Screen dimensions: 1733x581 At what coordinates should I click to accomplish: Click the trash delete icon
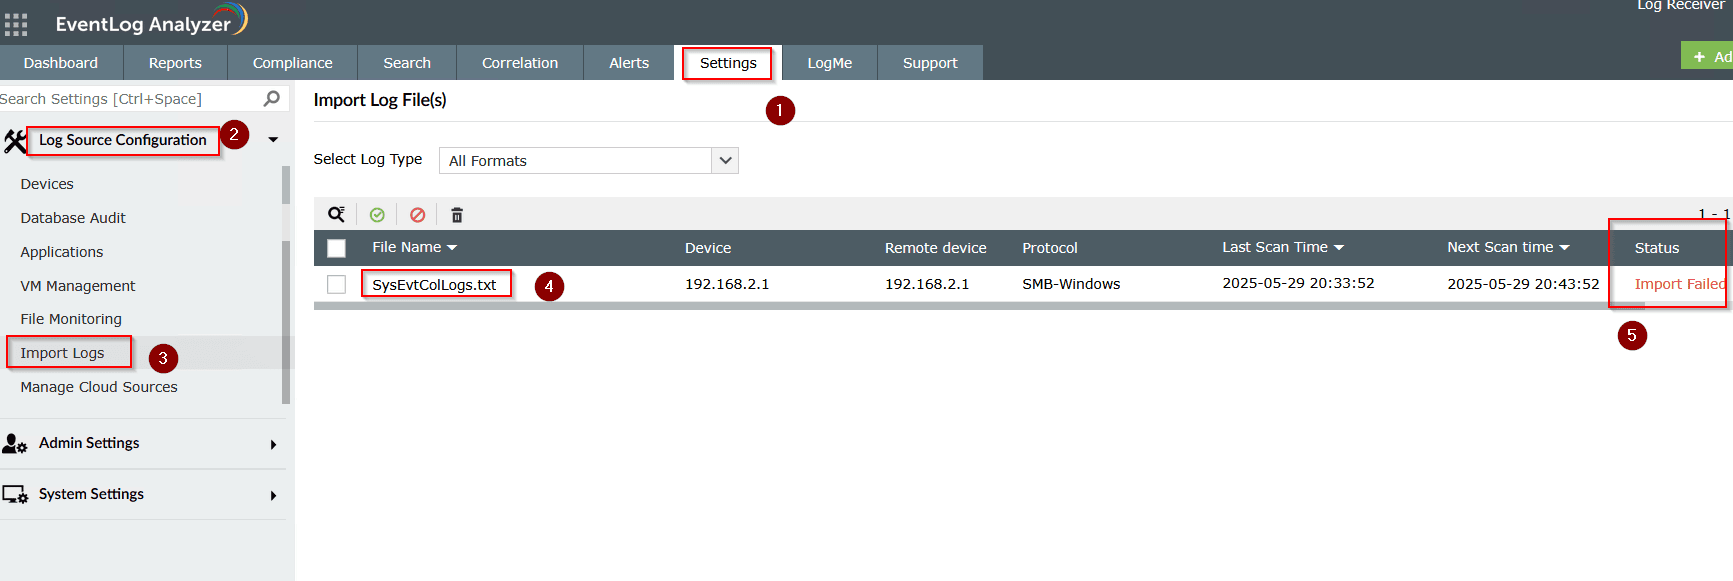pos(457,215)
